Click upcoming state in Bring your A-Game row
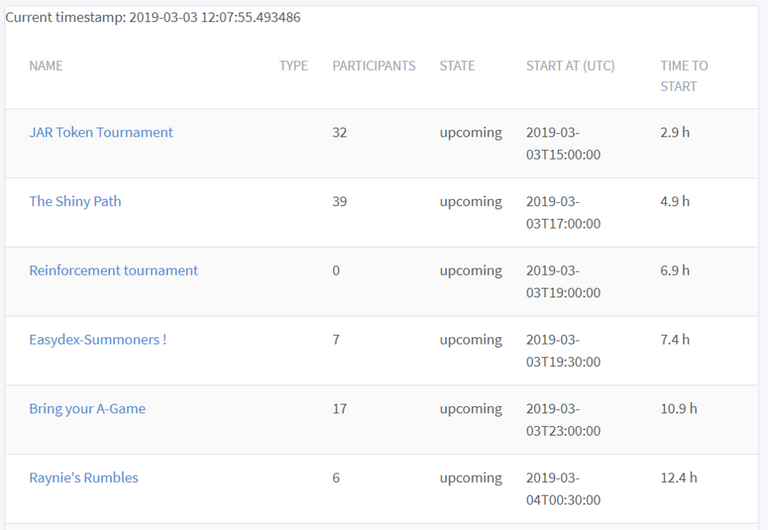This screenshot has height=530, width=768. pos(470,409)
